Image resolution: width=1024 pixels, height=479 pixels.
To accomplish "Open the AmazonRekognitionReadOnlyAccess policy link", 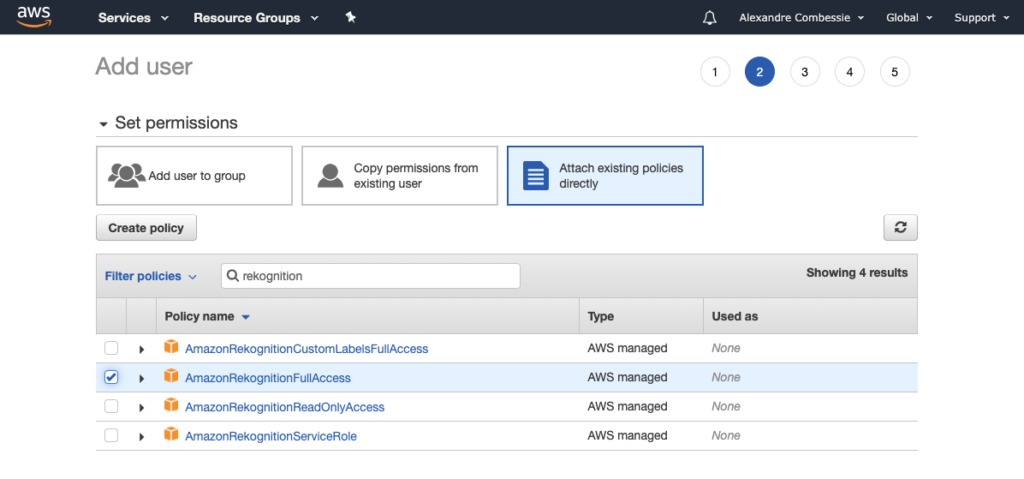I will (x=285, y=407).
